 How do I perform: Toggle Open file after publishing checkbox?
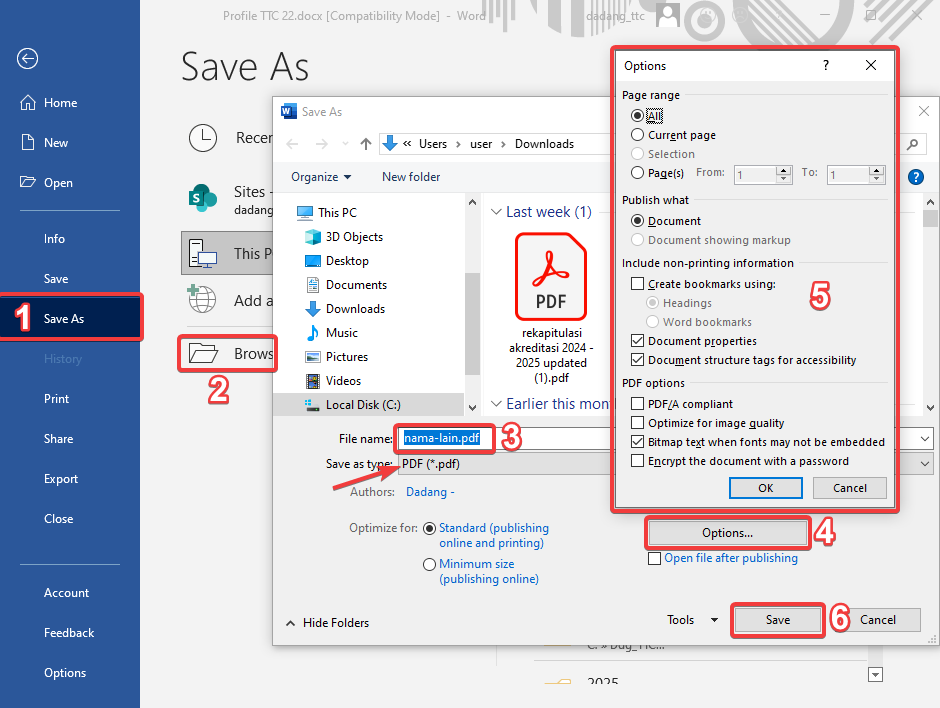(x=655, y=559)
